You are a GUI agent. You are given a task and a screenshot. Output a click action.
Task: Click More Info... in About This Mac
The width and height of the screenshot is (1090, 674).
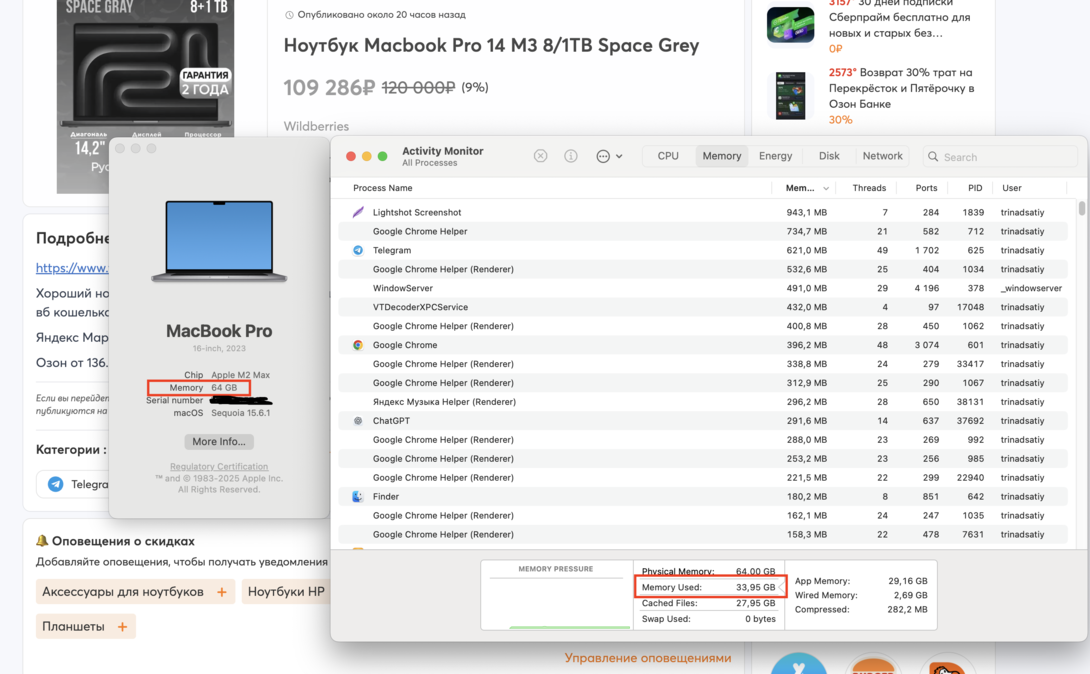click(x=218, y=441)
